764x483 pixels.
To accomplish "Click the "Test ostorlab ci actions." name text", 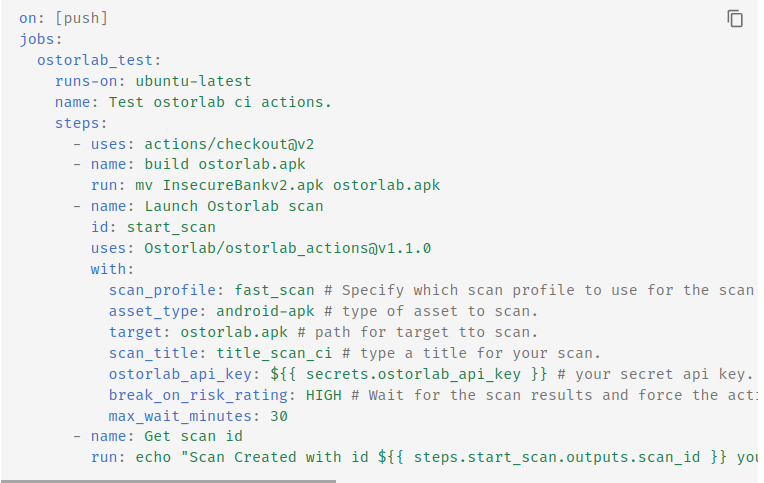I will 220,102.
